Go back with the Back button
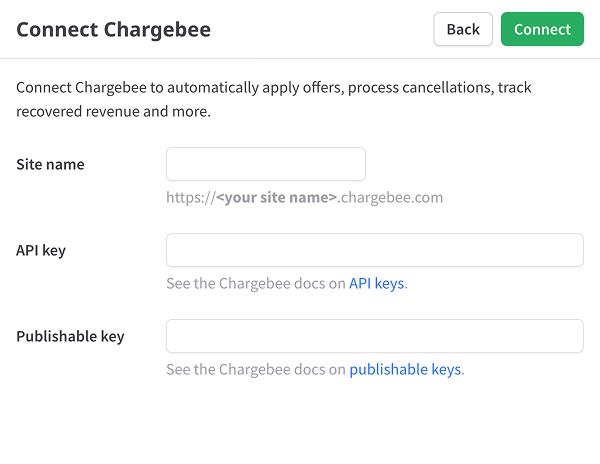 tap(463, 29)
